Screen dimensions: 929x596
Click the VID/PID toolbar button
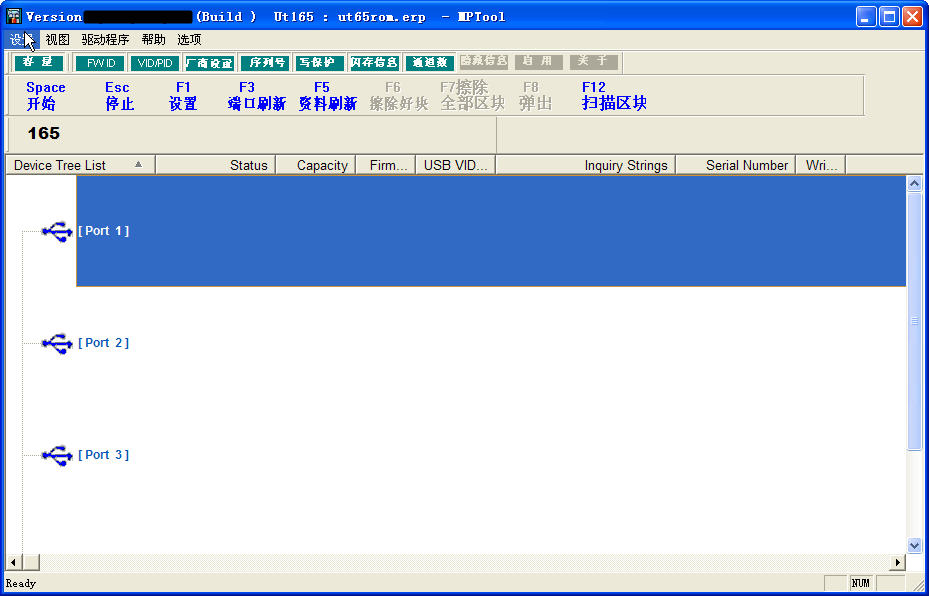coord(154,63)
